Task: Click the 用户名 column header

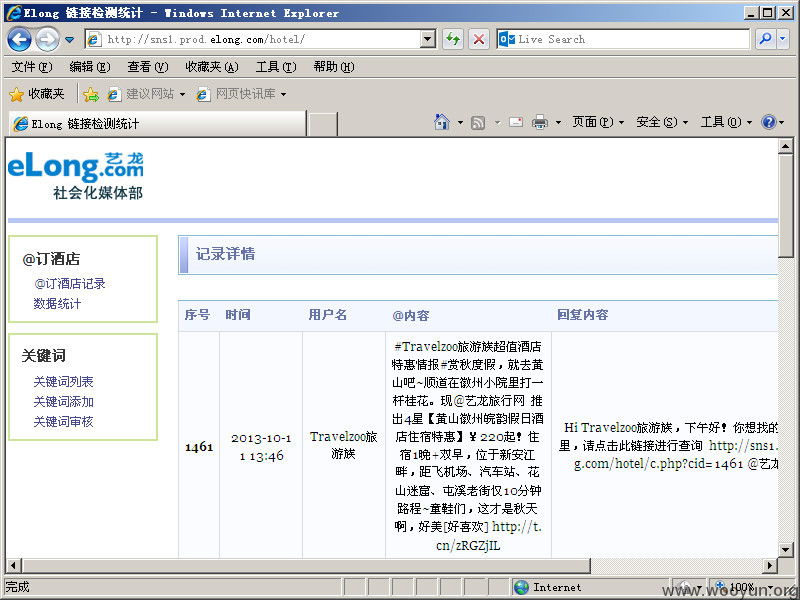Action: [x=328, y=315]
